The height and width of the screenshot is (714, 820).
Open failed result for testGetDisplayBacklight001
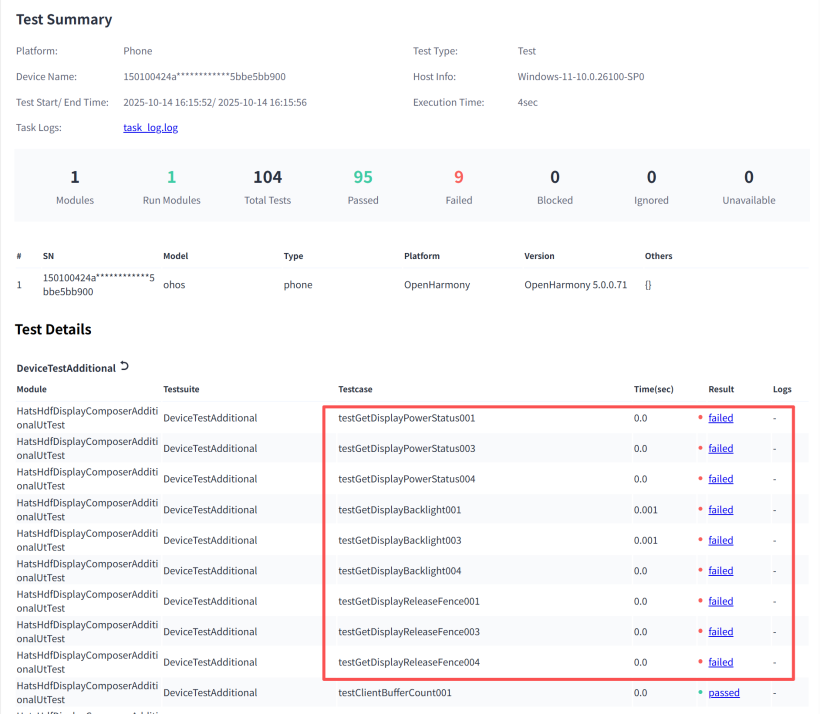coord(721,509)
